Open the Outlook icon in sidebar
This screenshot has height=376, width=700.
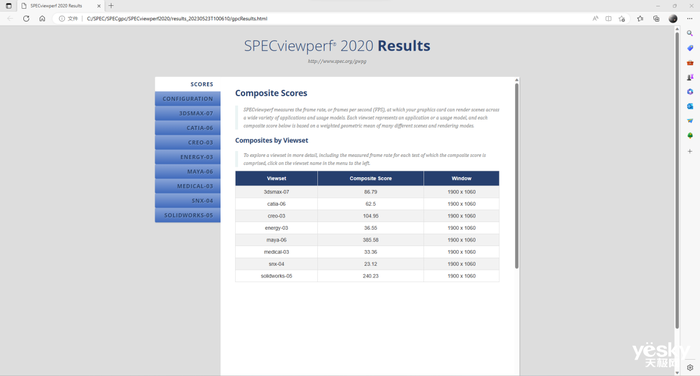click(x=690, y=106)
